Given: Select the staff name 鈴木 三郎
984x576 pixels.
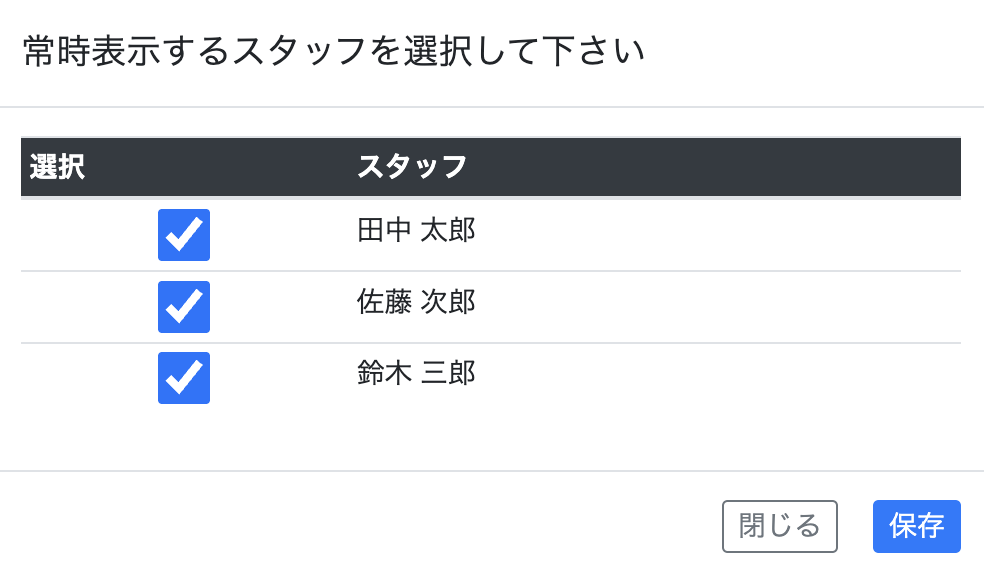Looking at the screenshot, I should tap(416, 374).
